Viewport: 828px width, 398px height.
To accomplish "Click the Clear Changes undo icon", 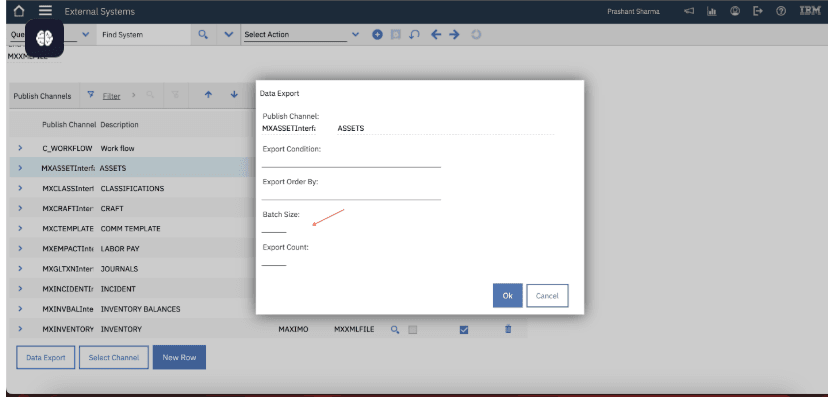I will click(415, 34).
